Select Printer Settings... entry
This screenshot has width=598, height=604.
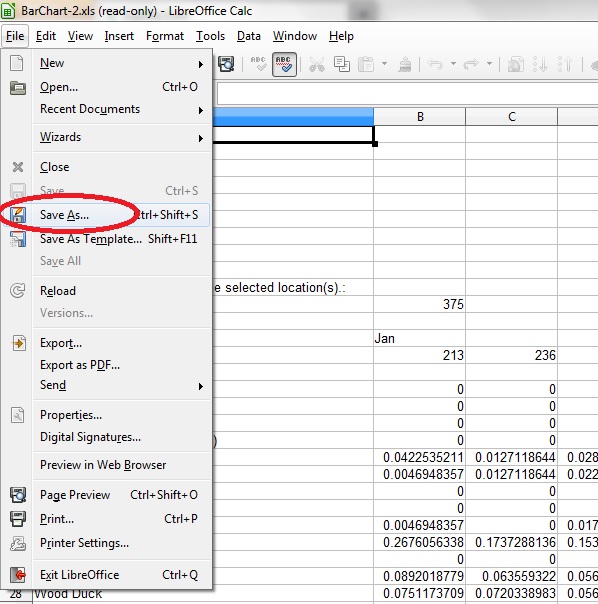[119, 543]
